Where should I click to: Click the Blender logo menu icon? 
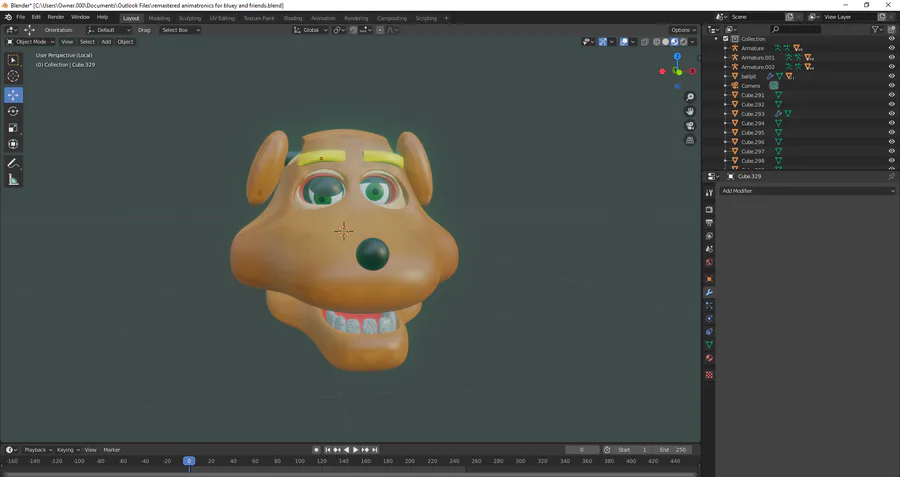click(x=8, y=18)
